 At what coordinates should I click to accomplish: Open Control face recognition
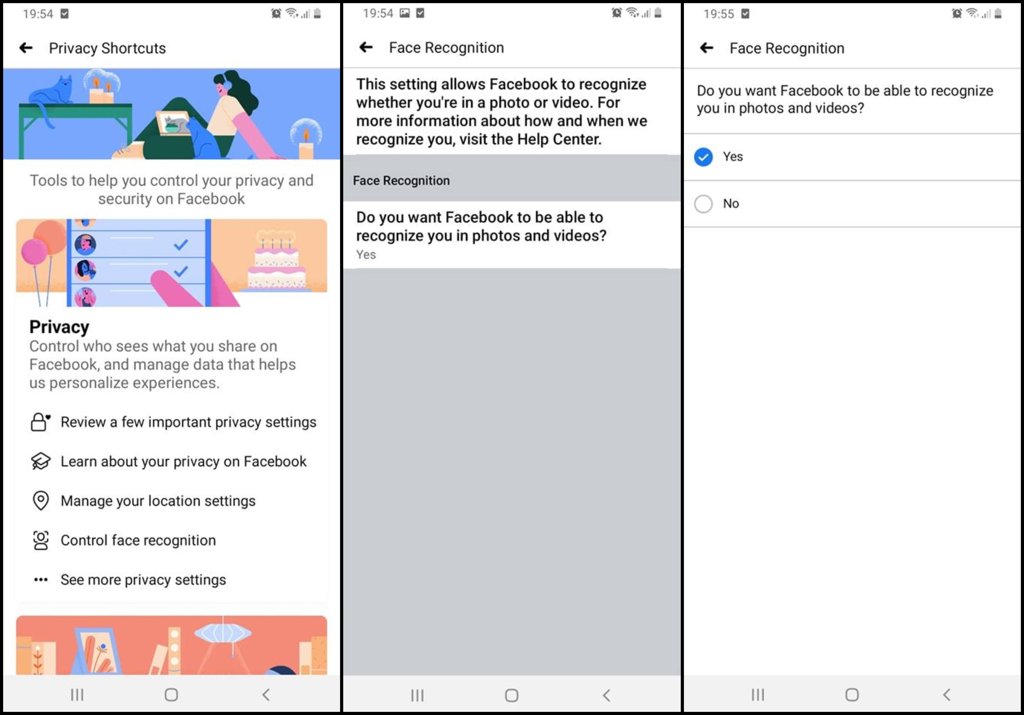(138, 540)
